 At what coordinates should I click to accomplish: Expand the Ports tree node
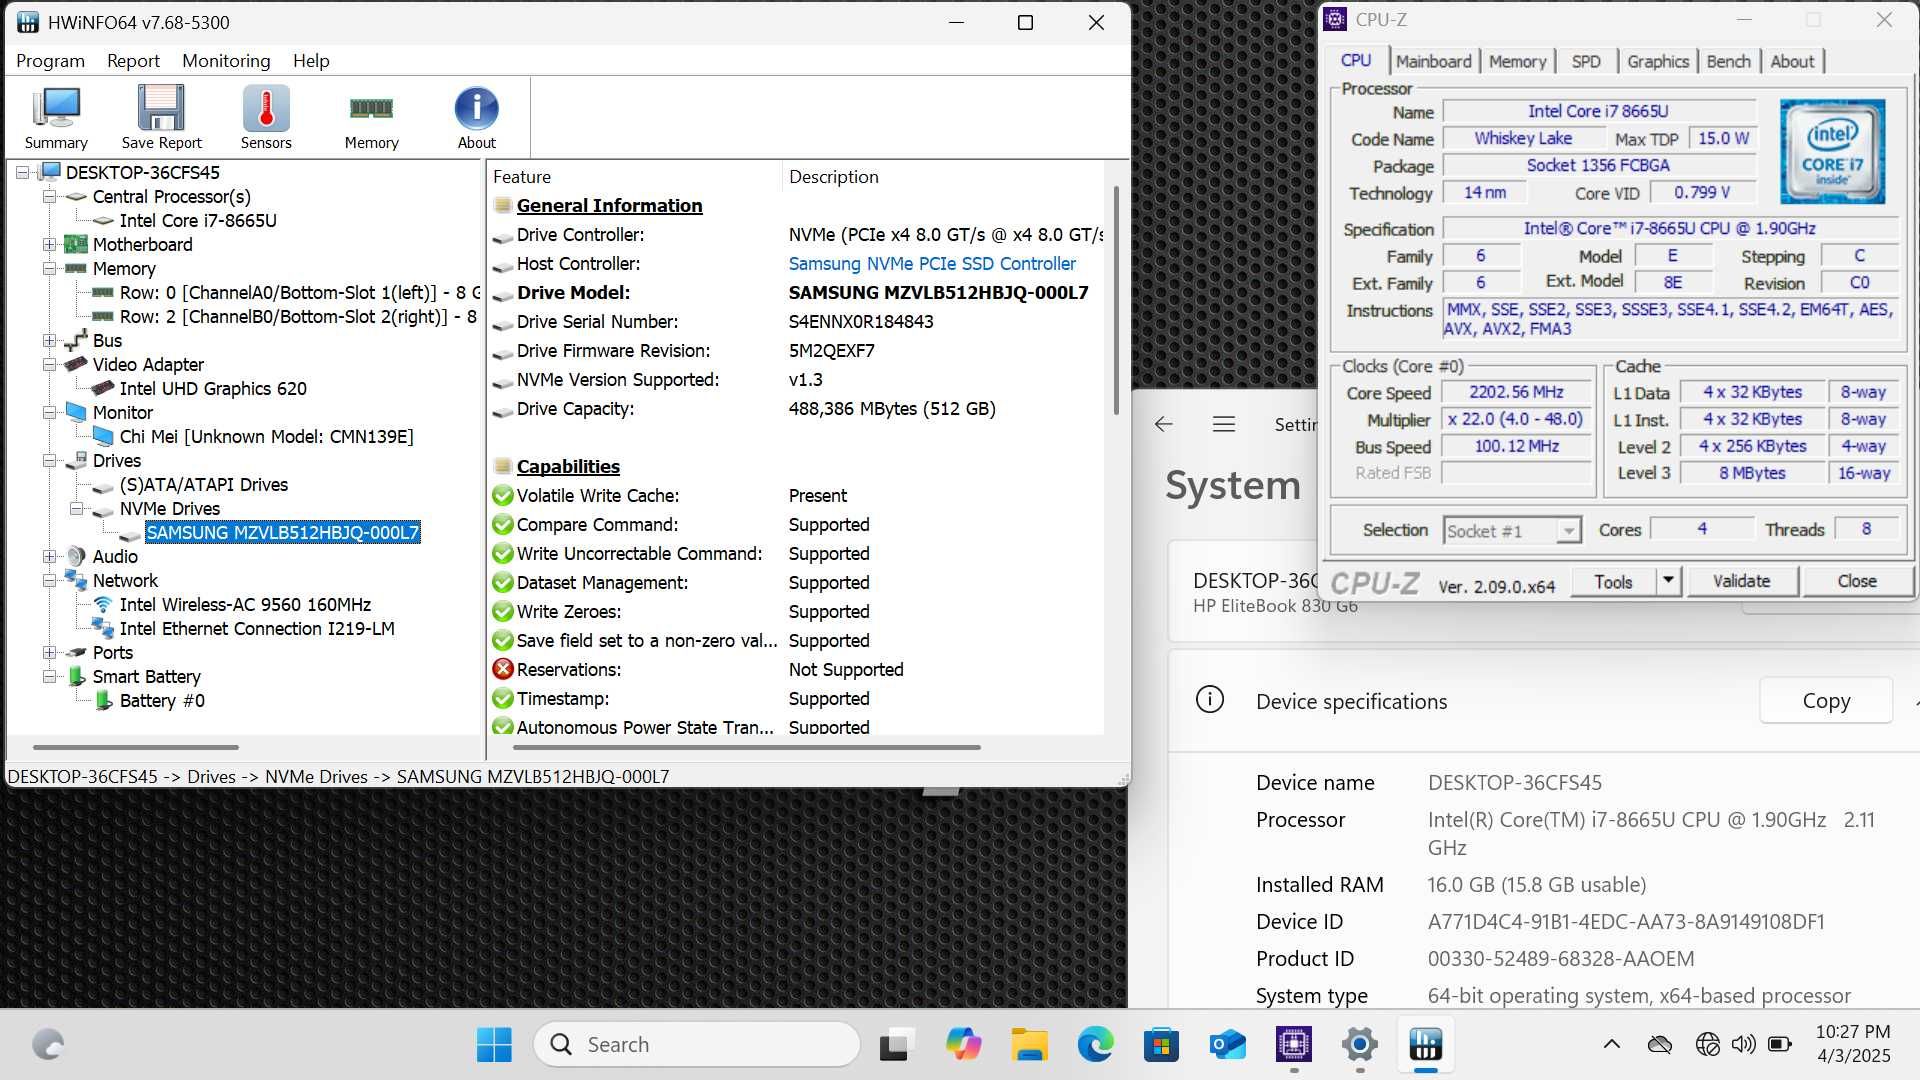coord(49,652)
